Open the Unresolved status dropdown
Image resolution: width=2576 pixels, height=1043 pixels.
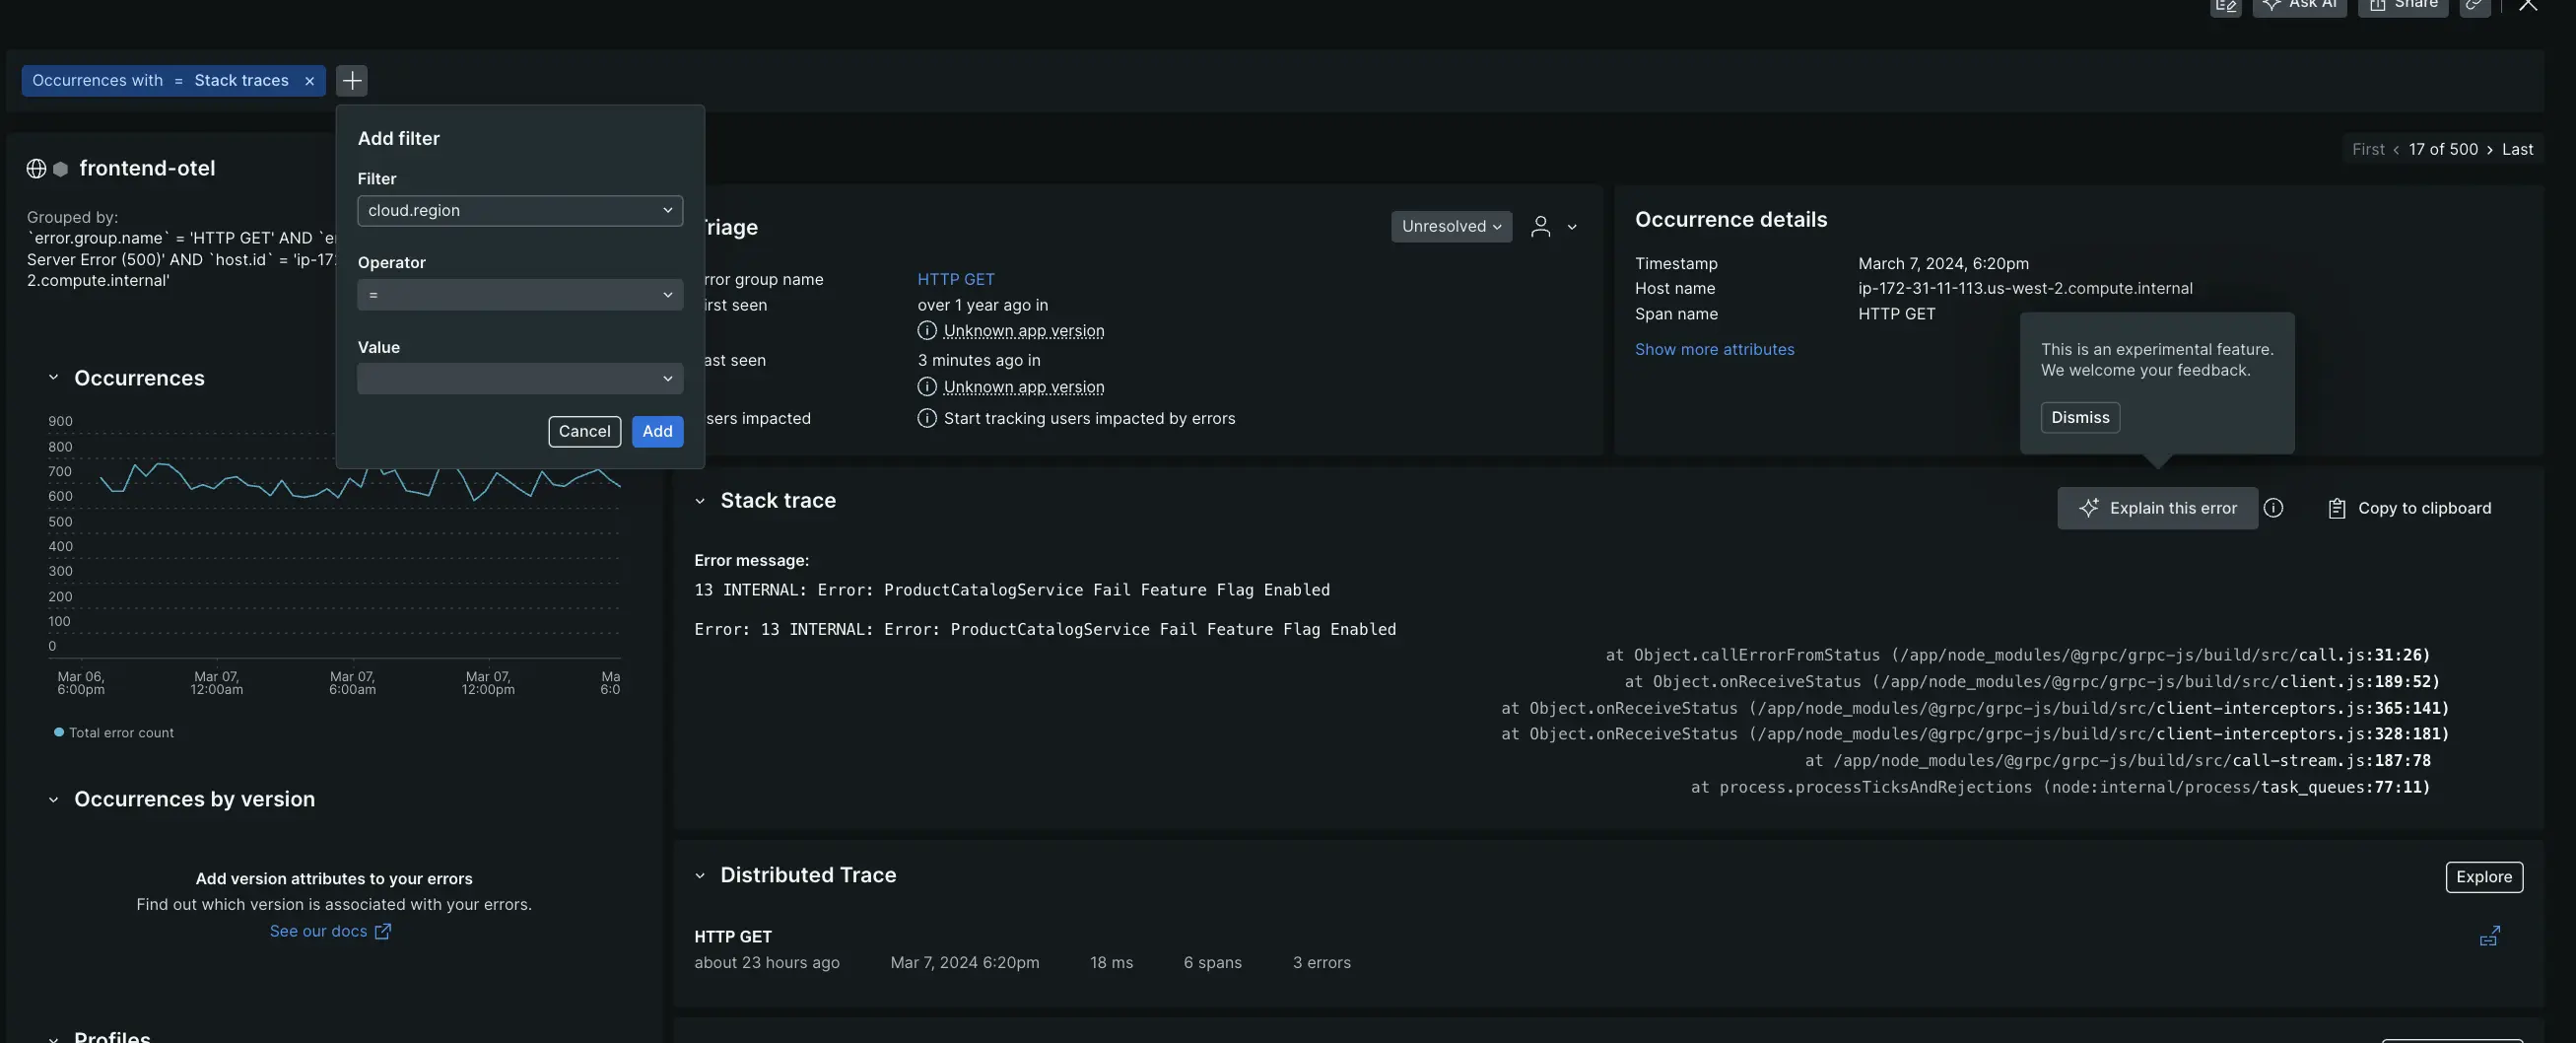click(1450, 226)
